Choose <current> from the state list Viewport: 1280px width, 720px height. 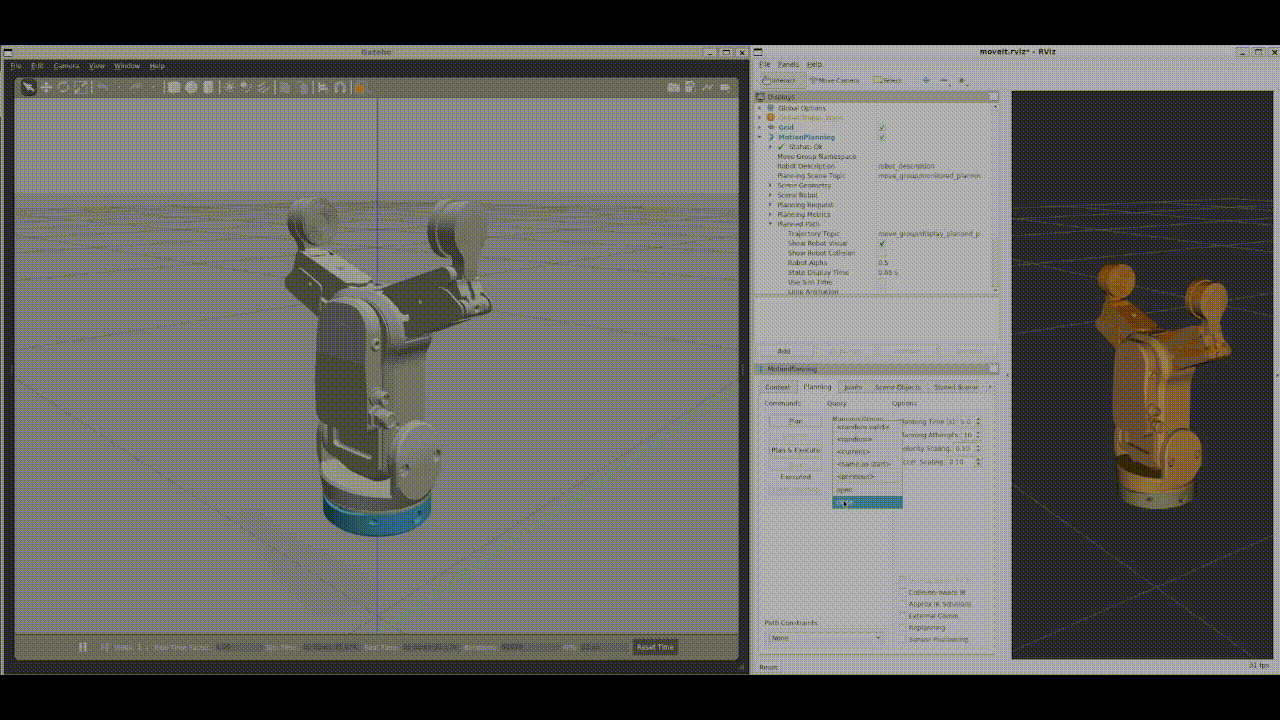[867, 452]
